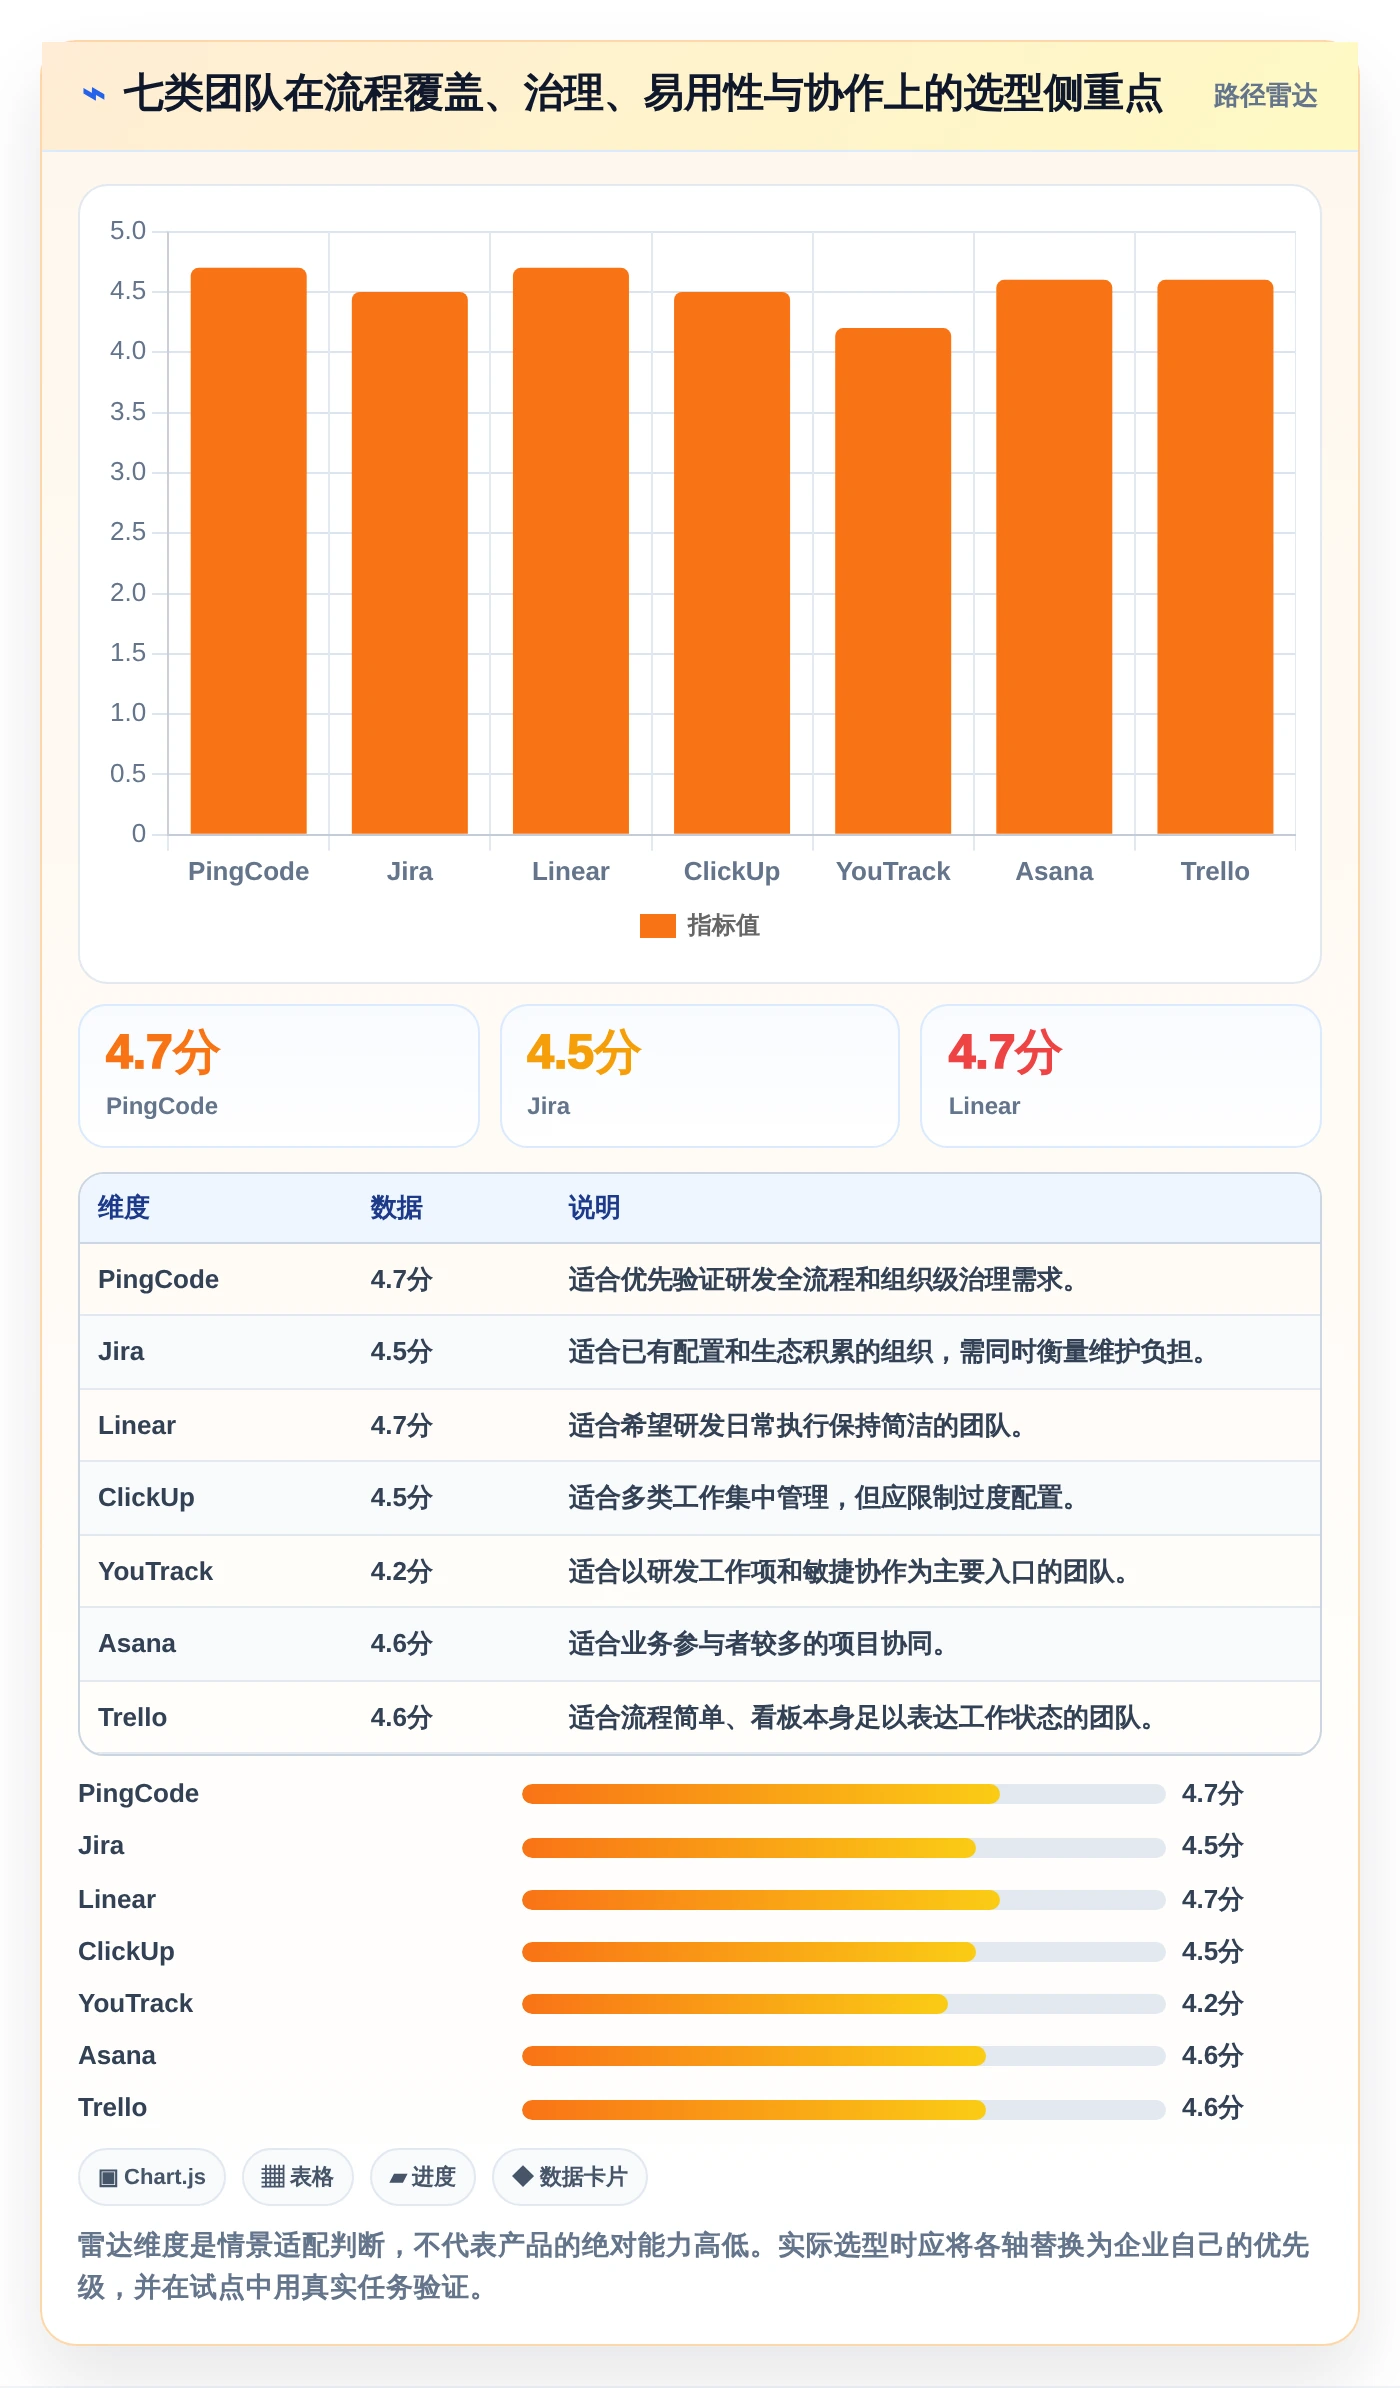Click 适合多类工作集中管理 description text

pos(822,1497)
